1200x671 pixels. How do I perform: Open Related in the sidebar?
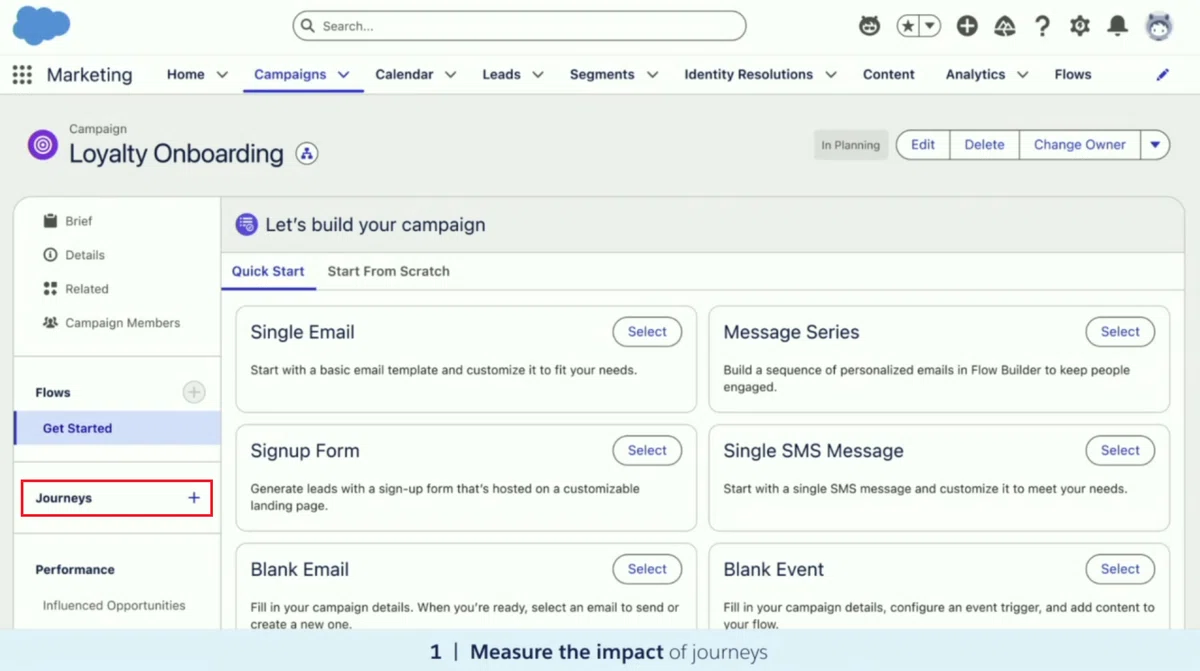point(87,289)
